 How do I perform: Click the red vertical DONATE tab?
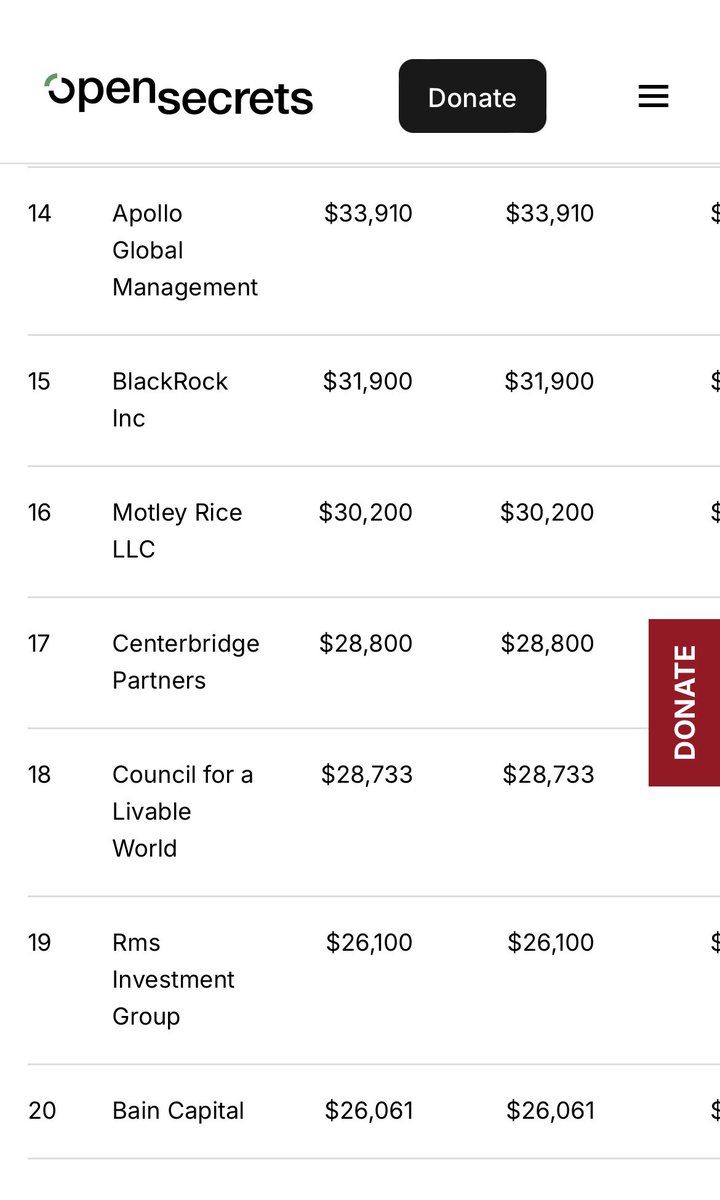(x=684, y=702)
